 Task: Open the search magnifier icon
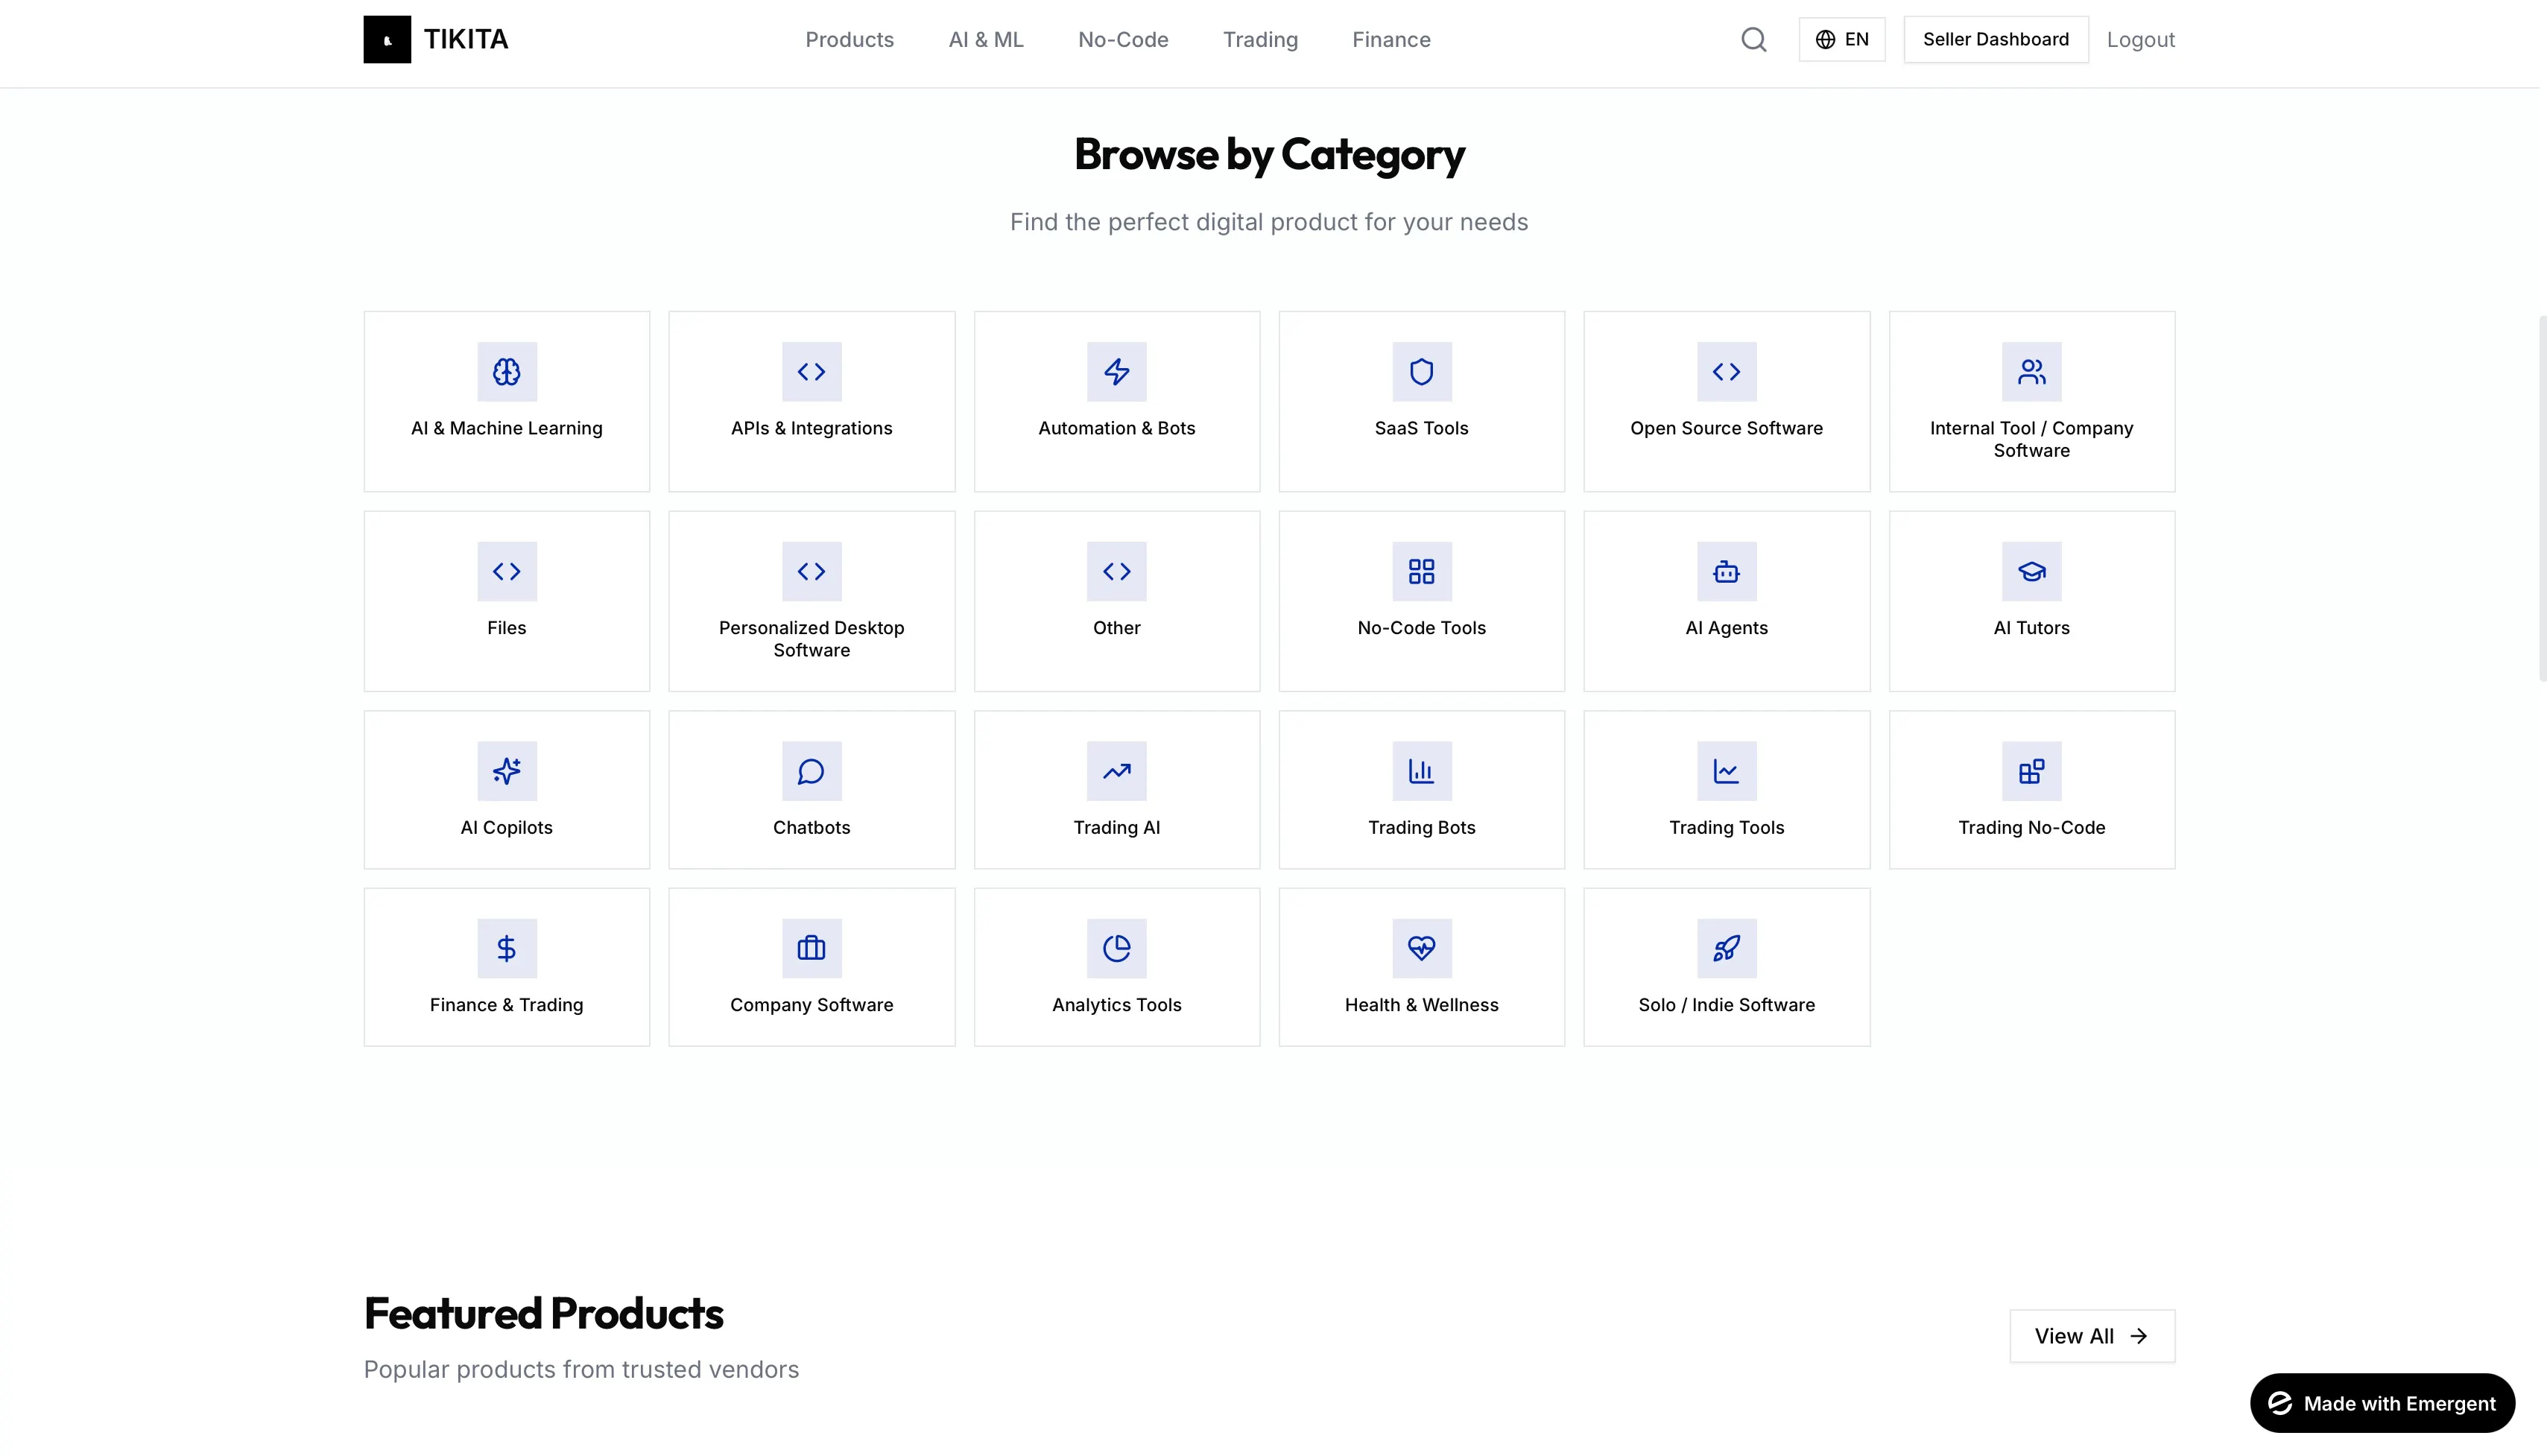coord(1753,39)
